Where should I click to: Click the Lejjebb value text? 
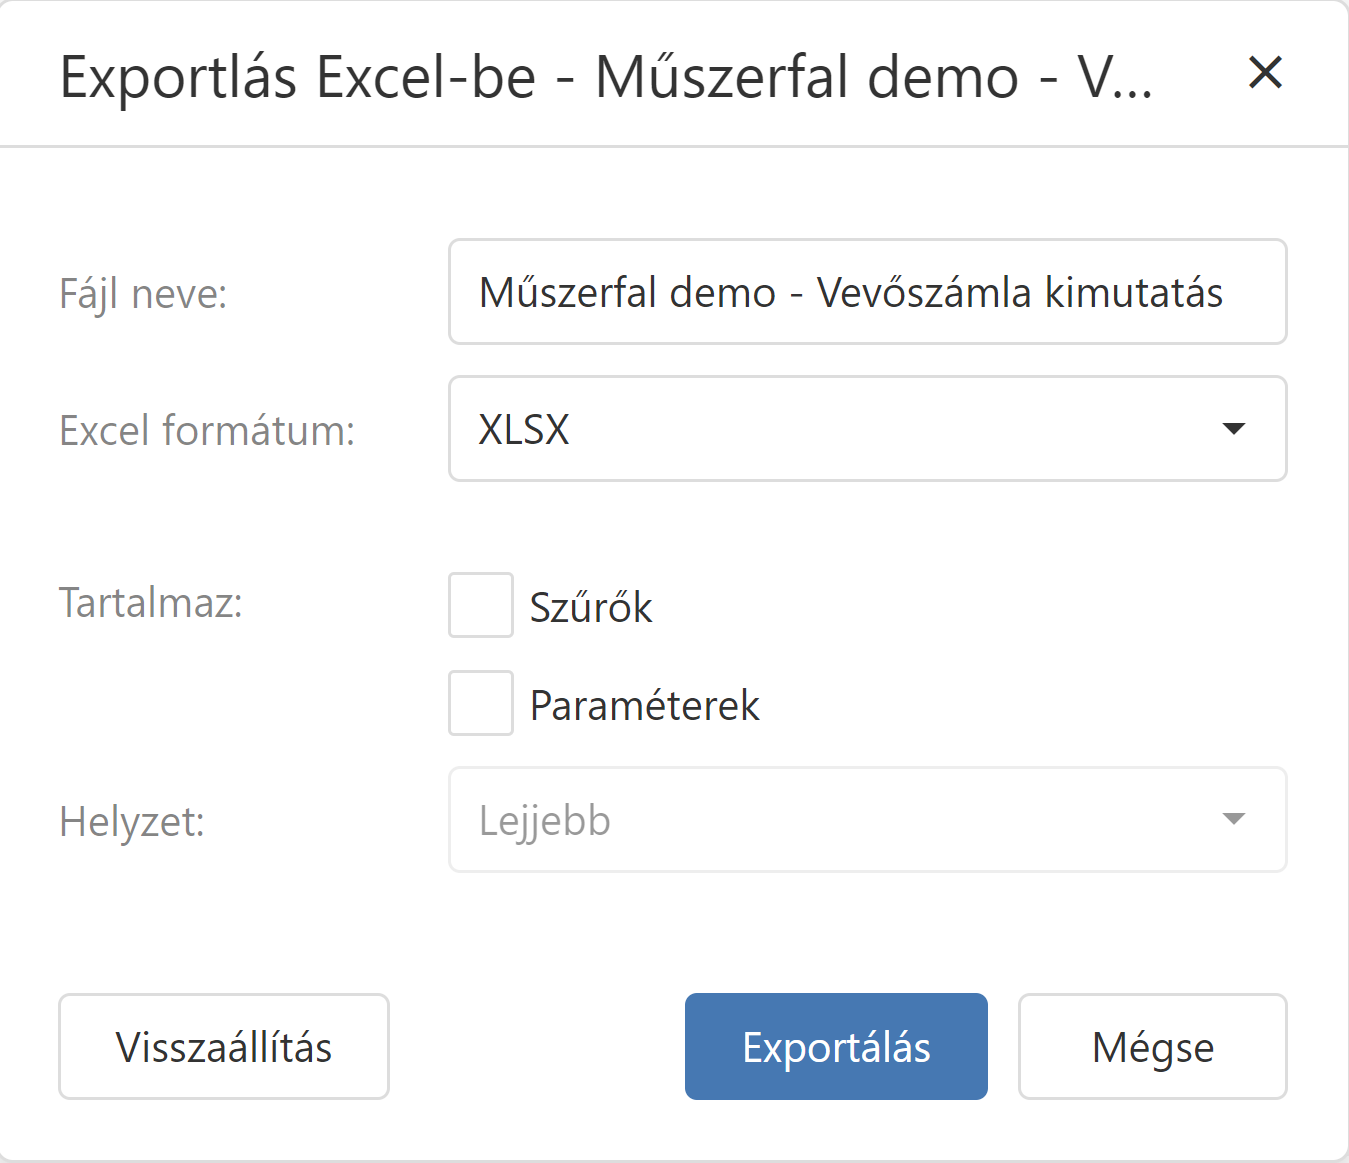tap(545, 821)
